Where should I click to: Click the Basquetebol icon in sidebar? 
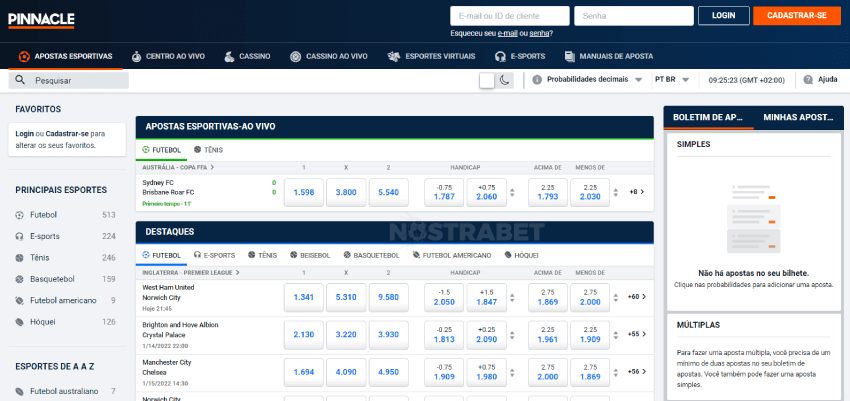tap(20, 279)
